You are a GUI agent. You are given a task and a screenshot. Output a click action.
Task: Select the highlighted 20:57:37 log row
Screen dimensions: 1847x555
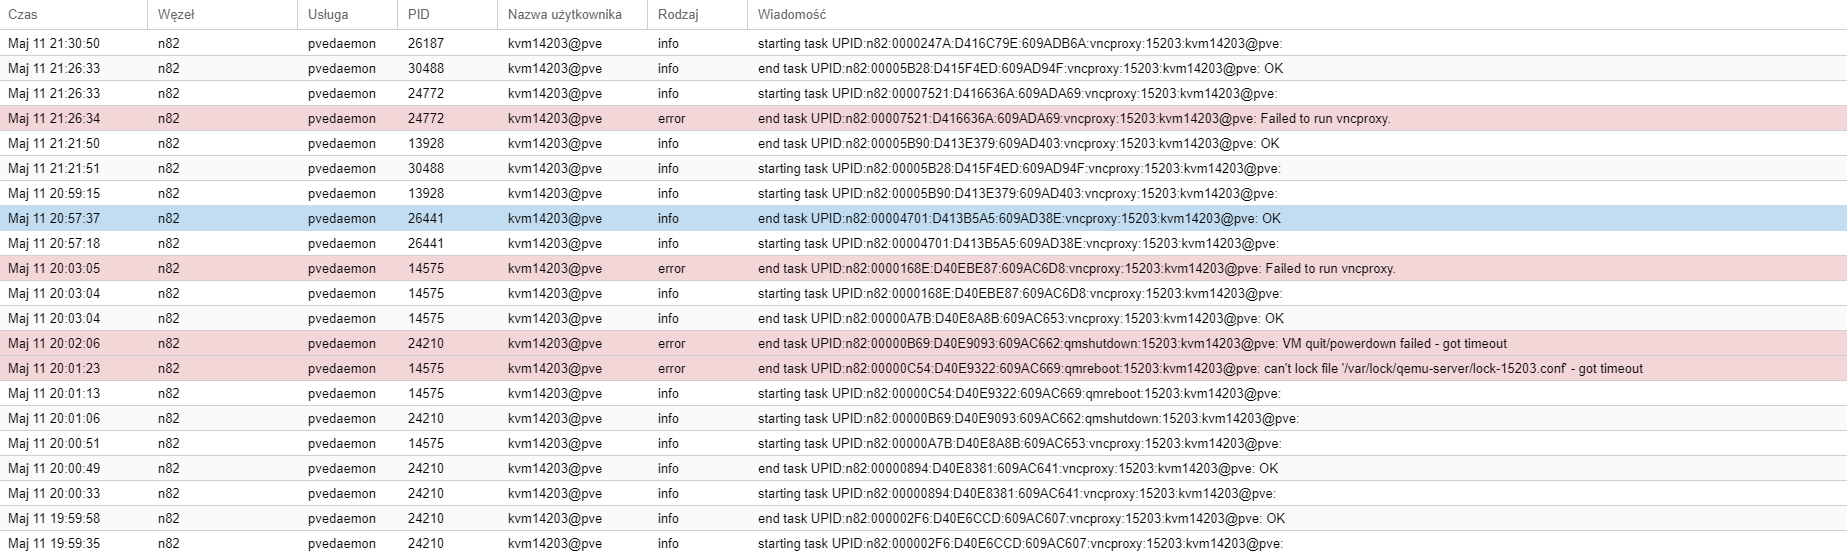click(x=1018, y=218)
